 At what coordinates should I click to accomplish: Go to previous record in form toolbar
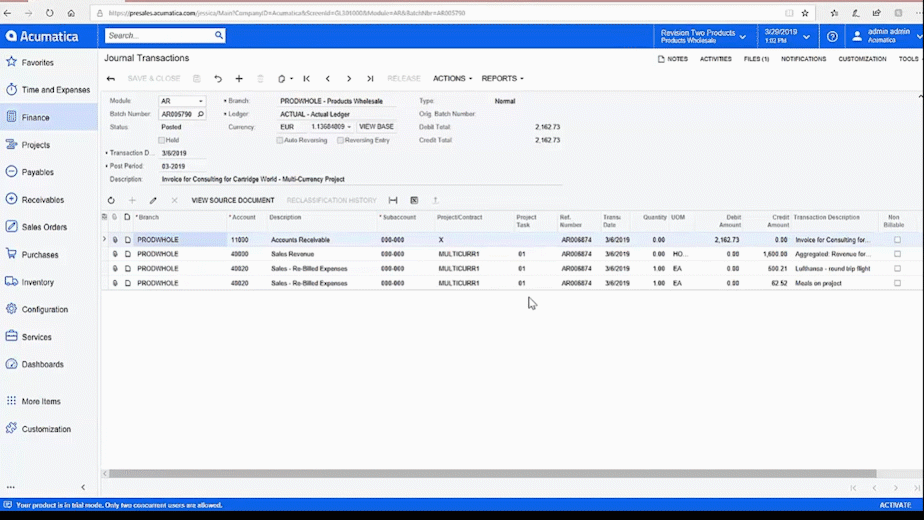tap(328, 78)
